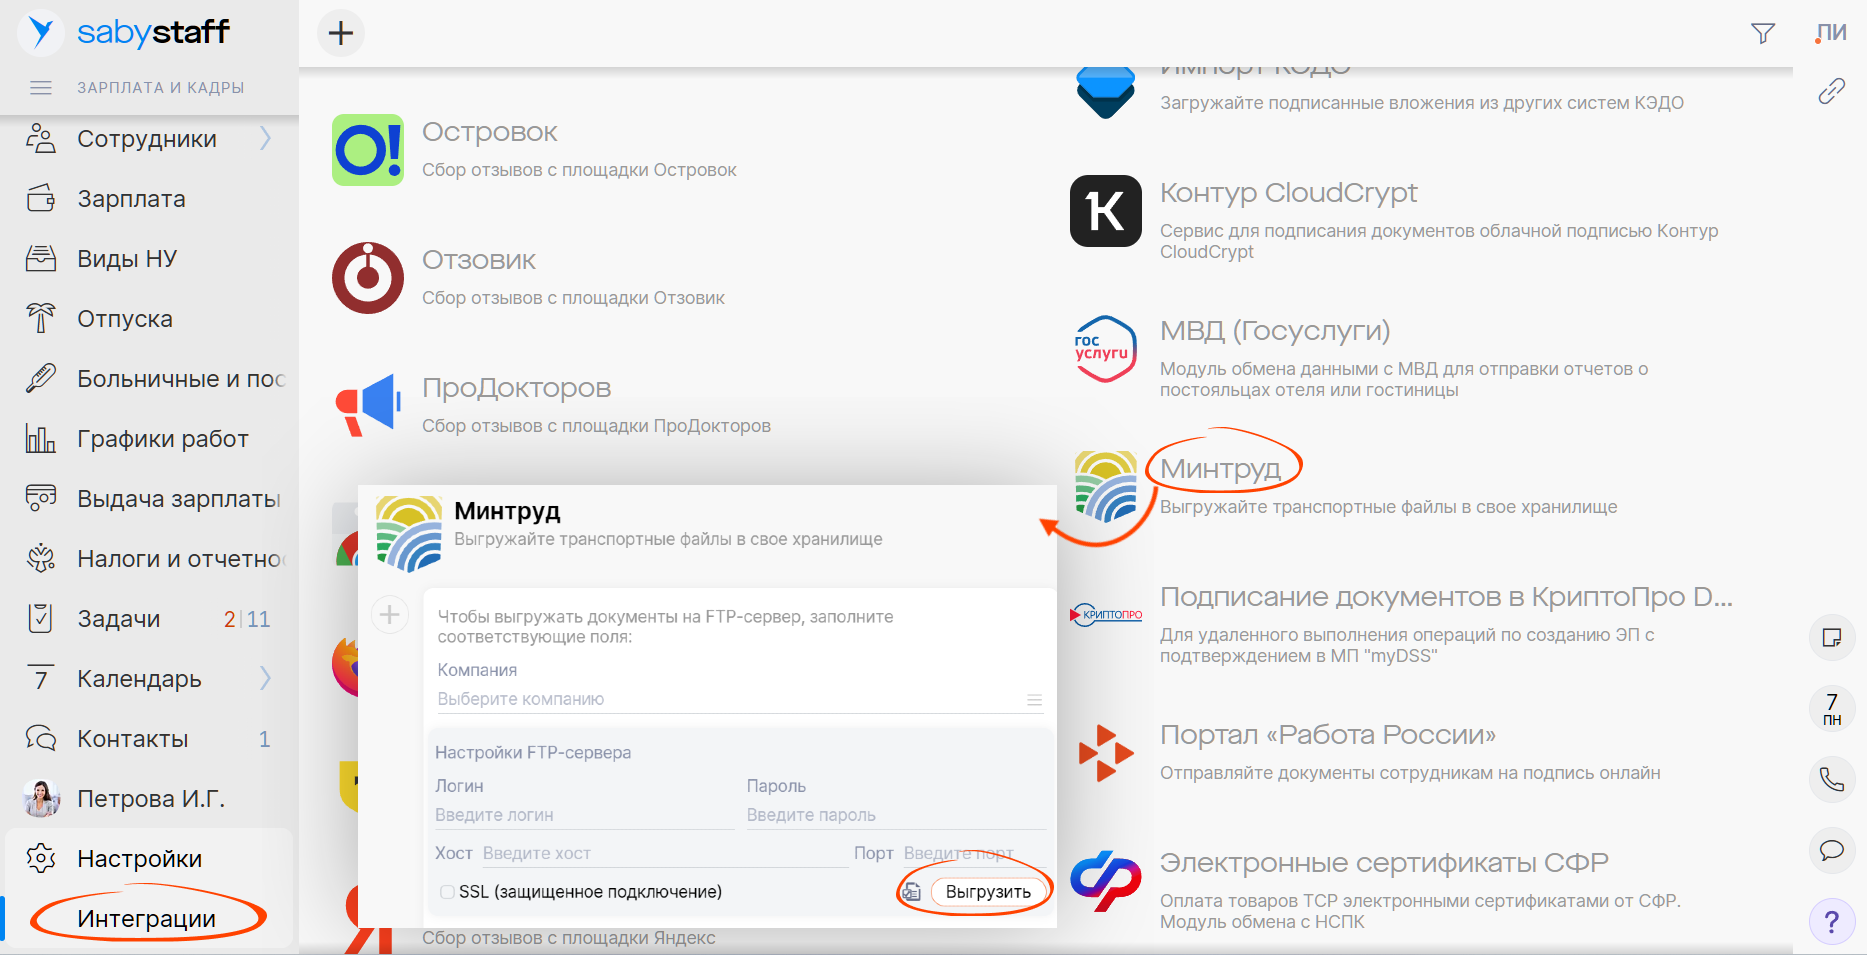Click the hamburger menu icon
Image resolution: width=1867 pixels, height=955 pixels.
tap(41, 88)
